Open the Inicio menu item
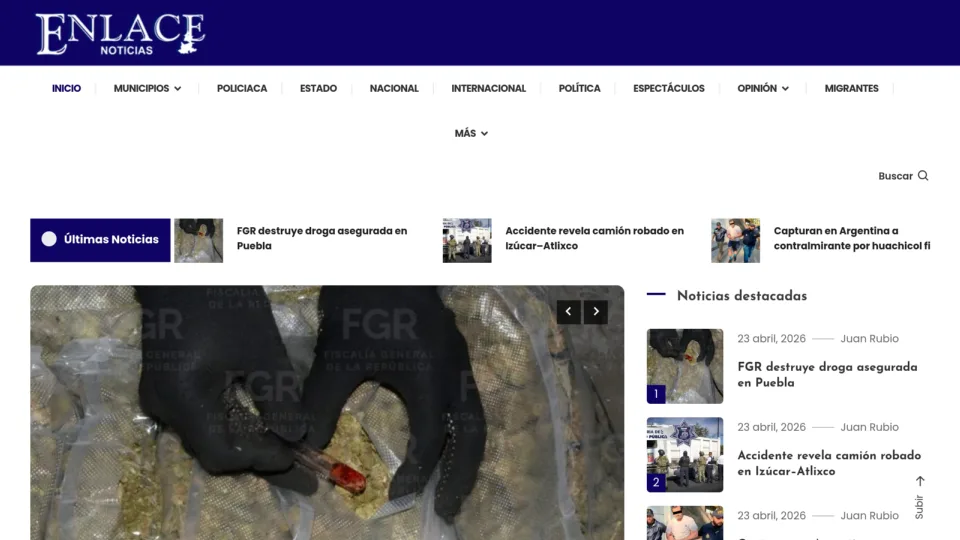The image size is (960, 540). pos(66,88)
